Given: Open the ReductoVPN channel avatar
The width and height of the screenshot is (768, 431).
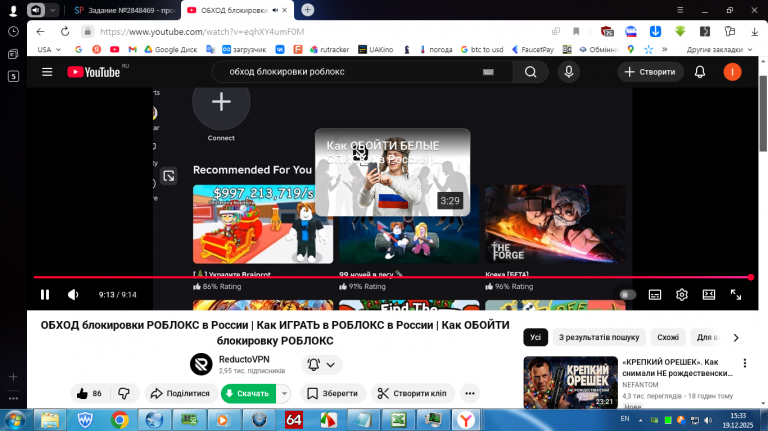Looking at the screenshot, I should [x=201, y=364].
